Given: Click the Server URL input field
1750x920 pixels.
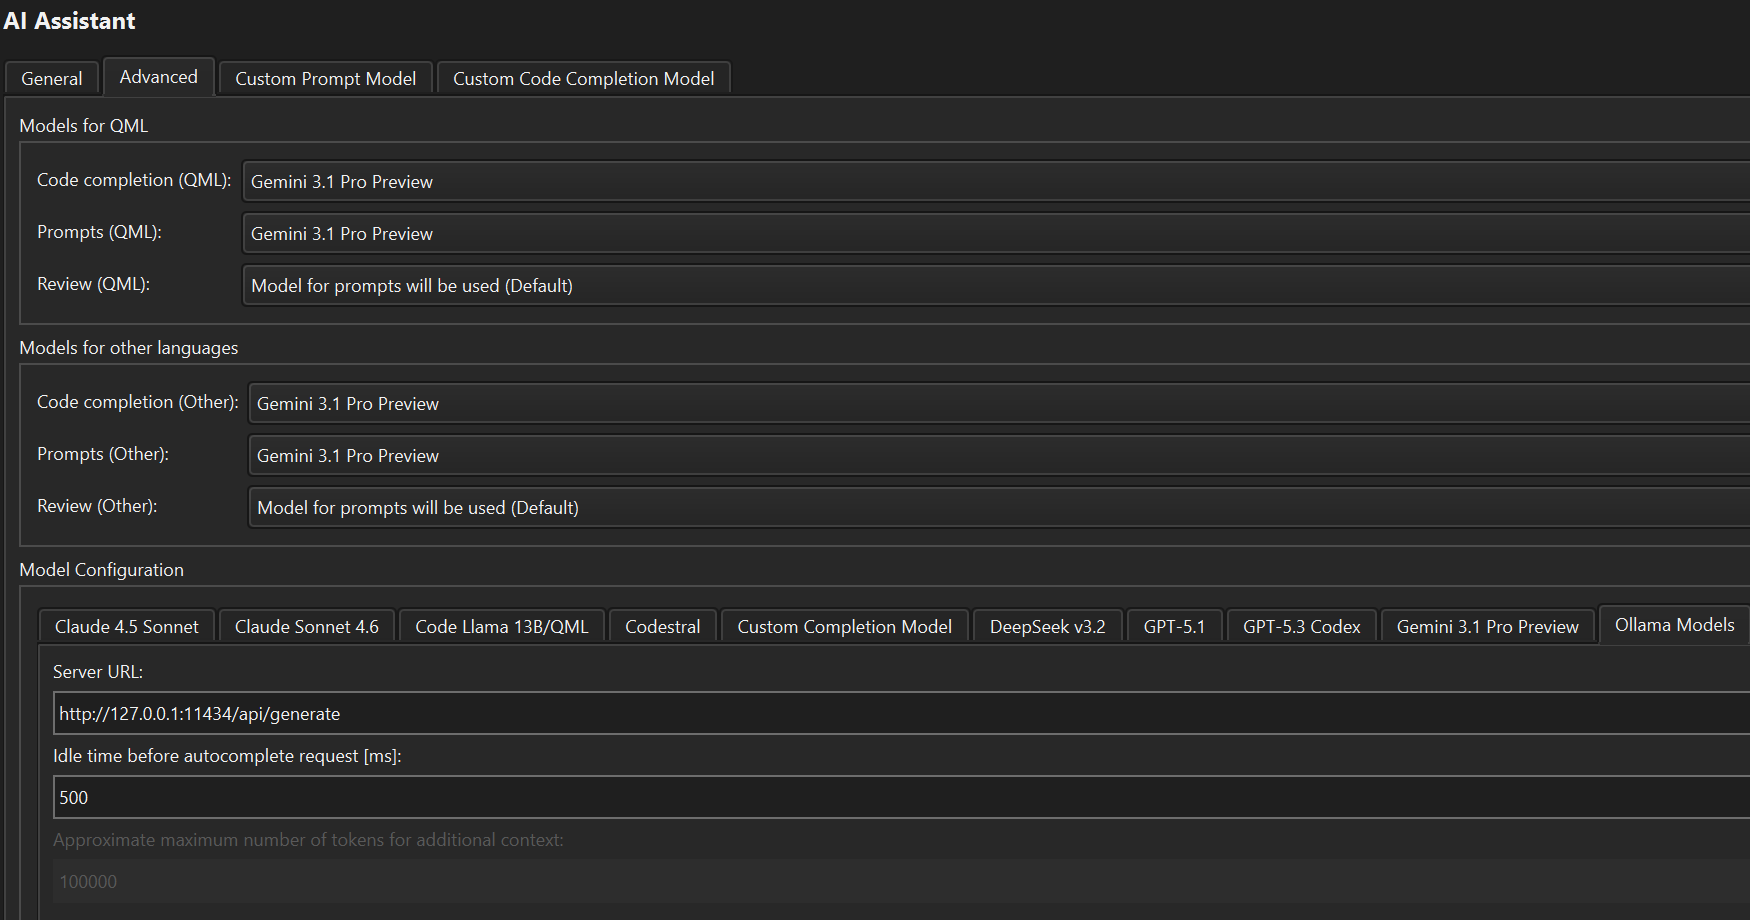Looking at the screenshot, I should coord(900,714).
